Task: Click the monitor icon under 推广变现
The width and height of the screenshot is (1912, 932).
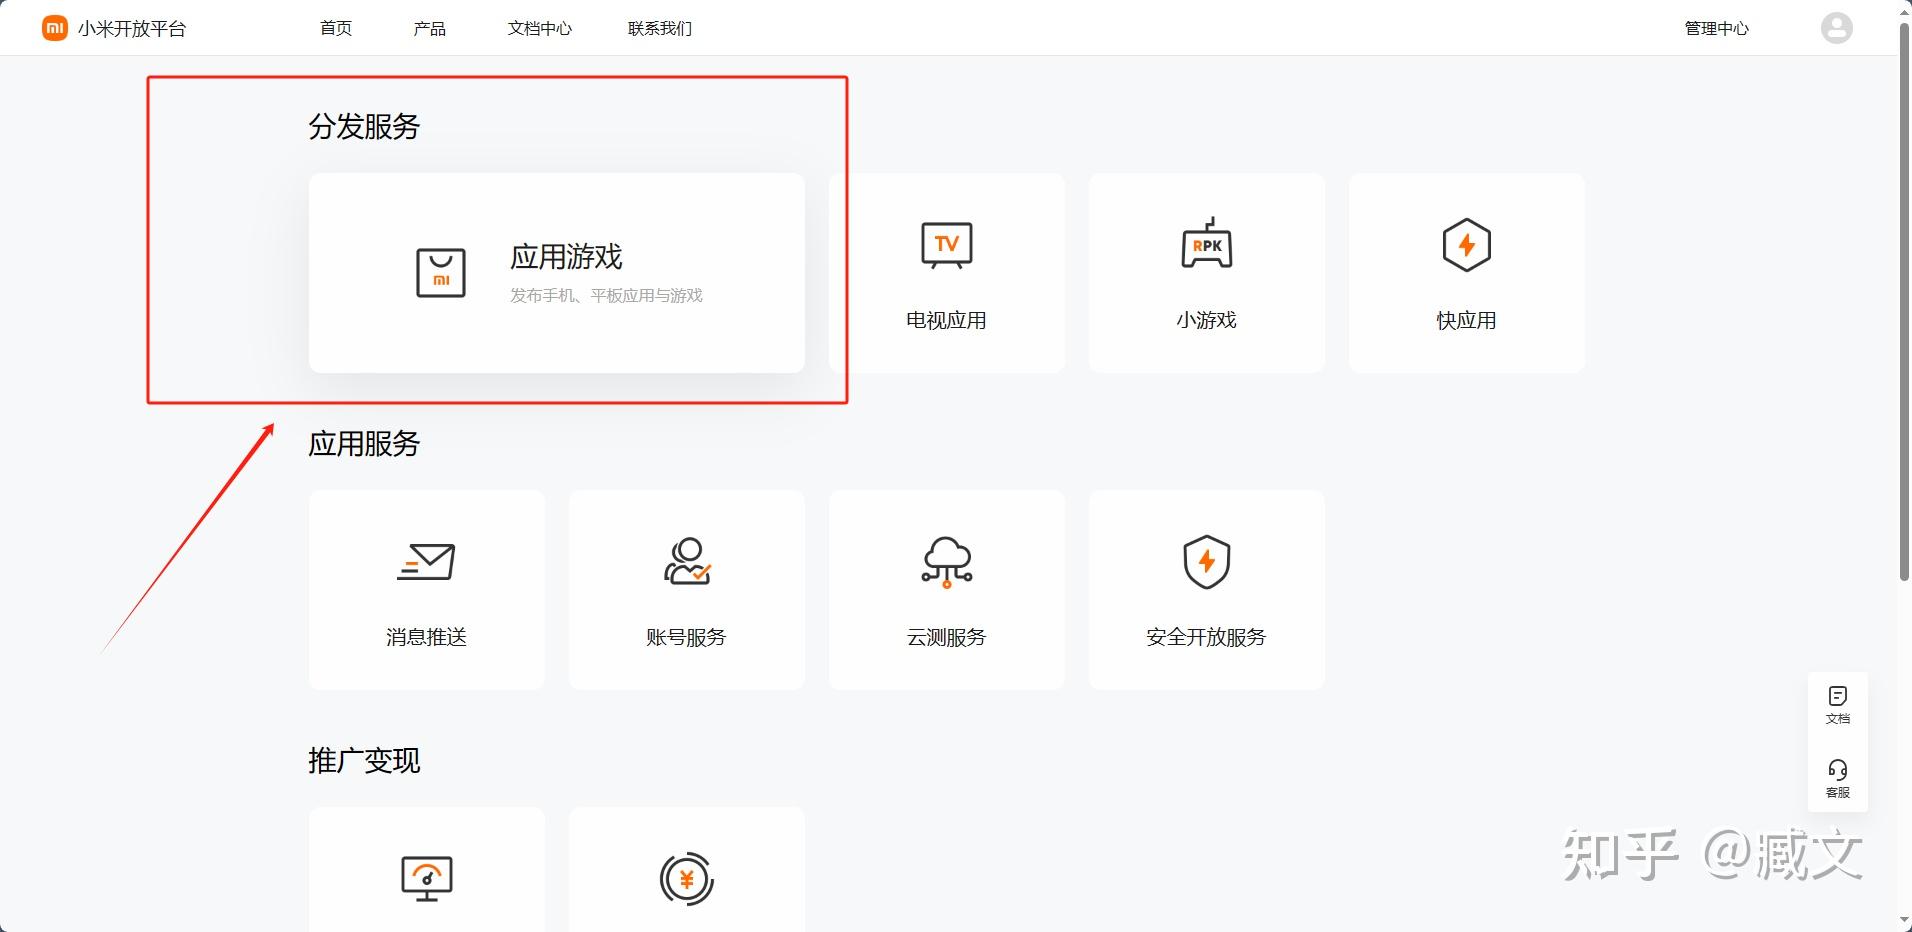Action: (x=426, y=880)
